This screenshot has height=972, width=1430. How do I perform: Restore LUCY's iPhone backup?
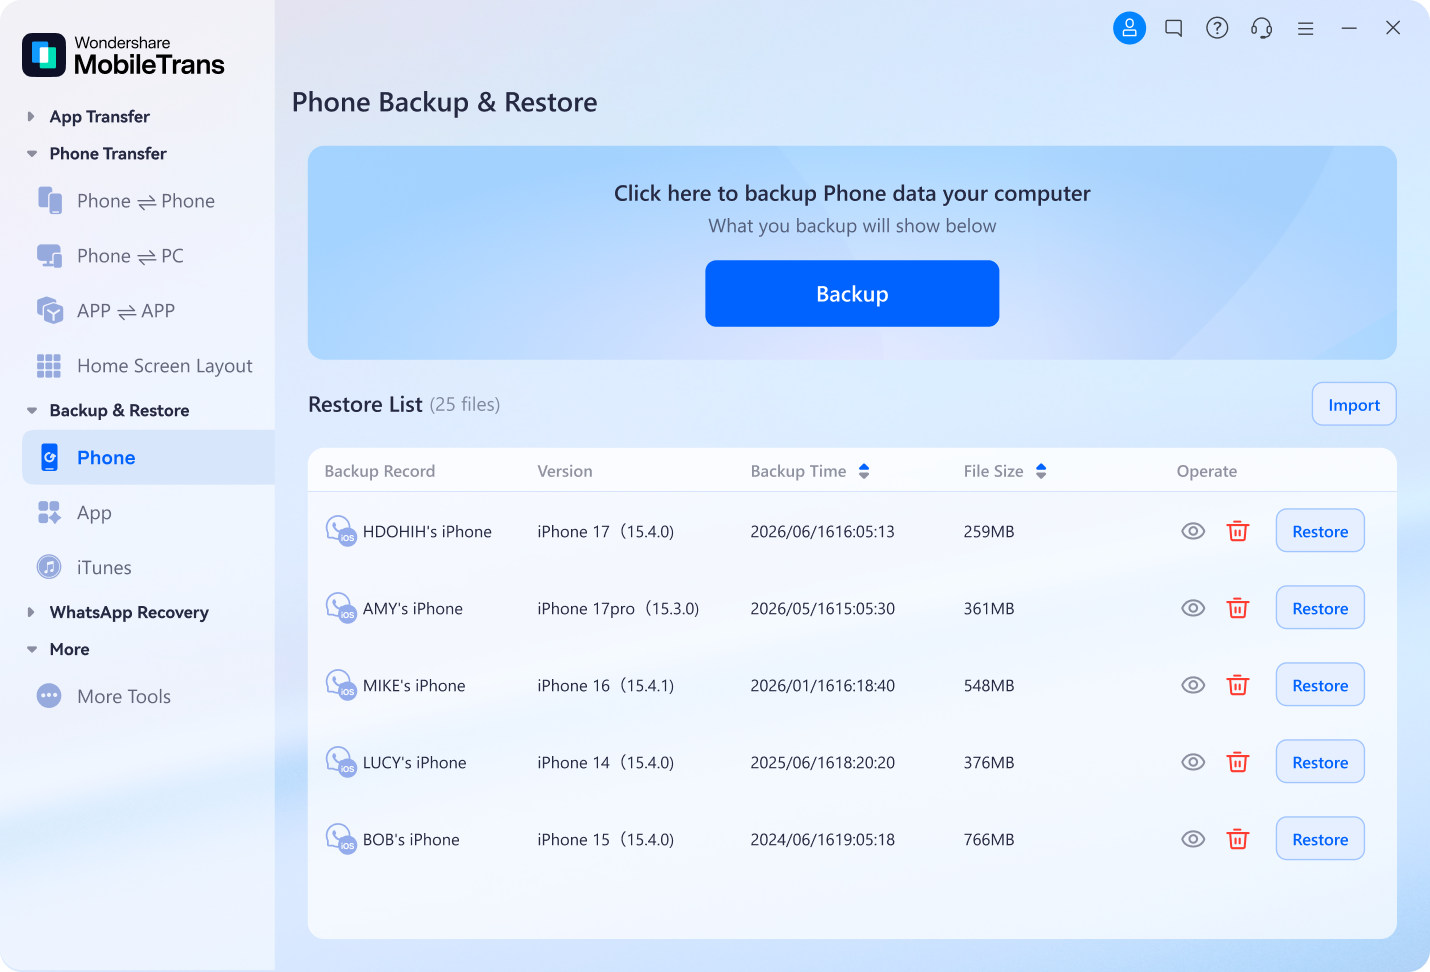(x=1320, y=762)
